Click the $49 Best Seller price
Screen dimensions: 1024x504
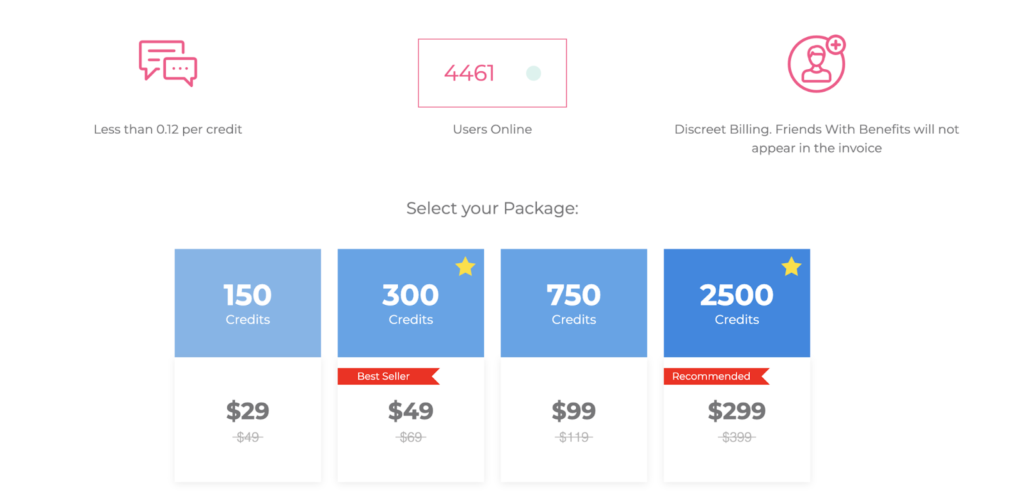411,411
